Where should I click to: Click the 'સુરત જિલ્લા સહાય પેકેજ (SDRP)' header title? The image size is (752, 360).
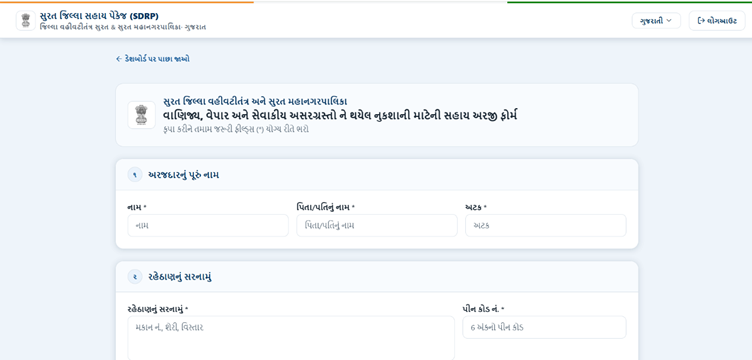tap(99, 16)
